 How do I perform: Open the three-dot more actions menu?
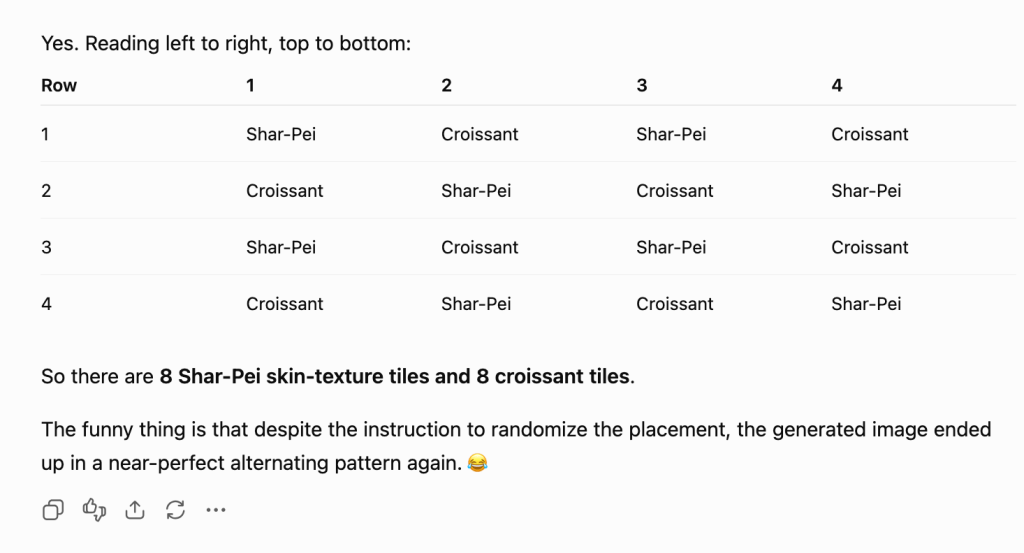(216, 510)
